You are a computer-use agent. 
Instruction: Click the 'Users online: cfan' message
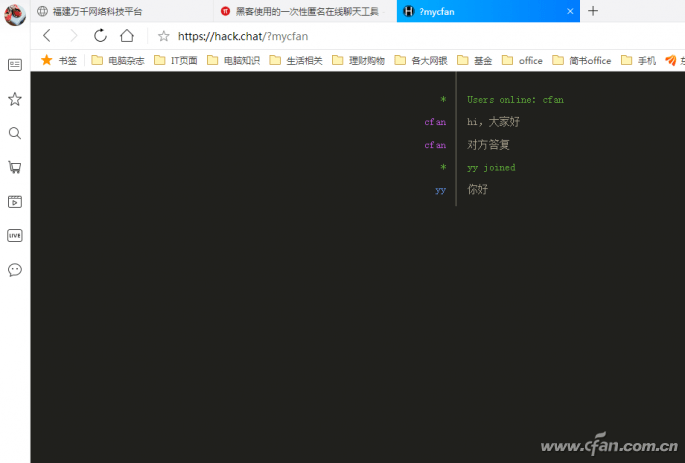(515, 100)
